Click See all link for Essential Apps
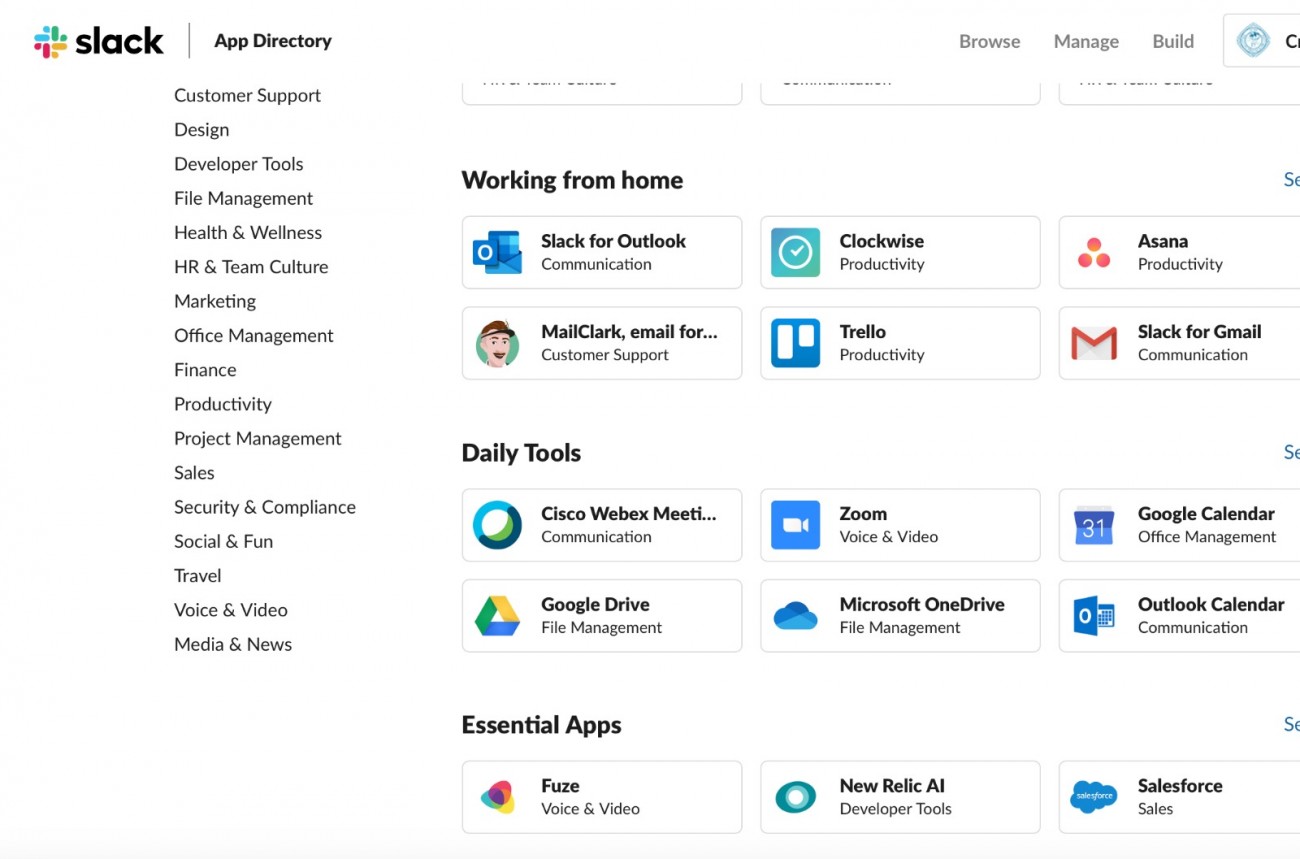1300x859 pixels. 1291,724
